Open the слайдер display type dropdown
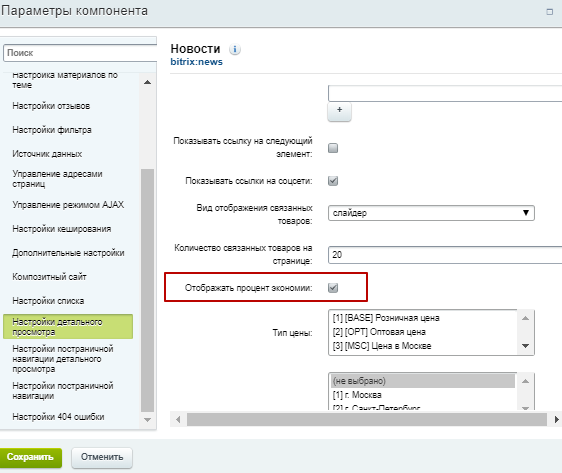 pyautogui.click(x=431, y=213)
